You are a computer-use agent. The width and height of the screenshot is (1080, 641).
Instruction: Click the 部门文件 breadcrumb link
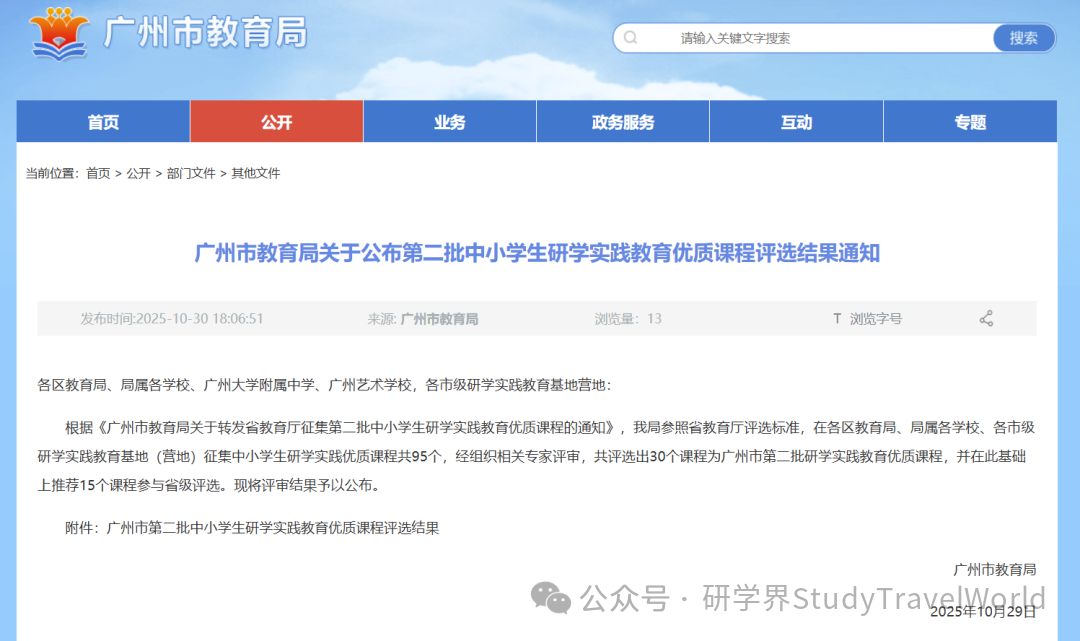[191, 173]
